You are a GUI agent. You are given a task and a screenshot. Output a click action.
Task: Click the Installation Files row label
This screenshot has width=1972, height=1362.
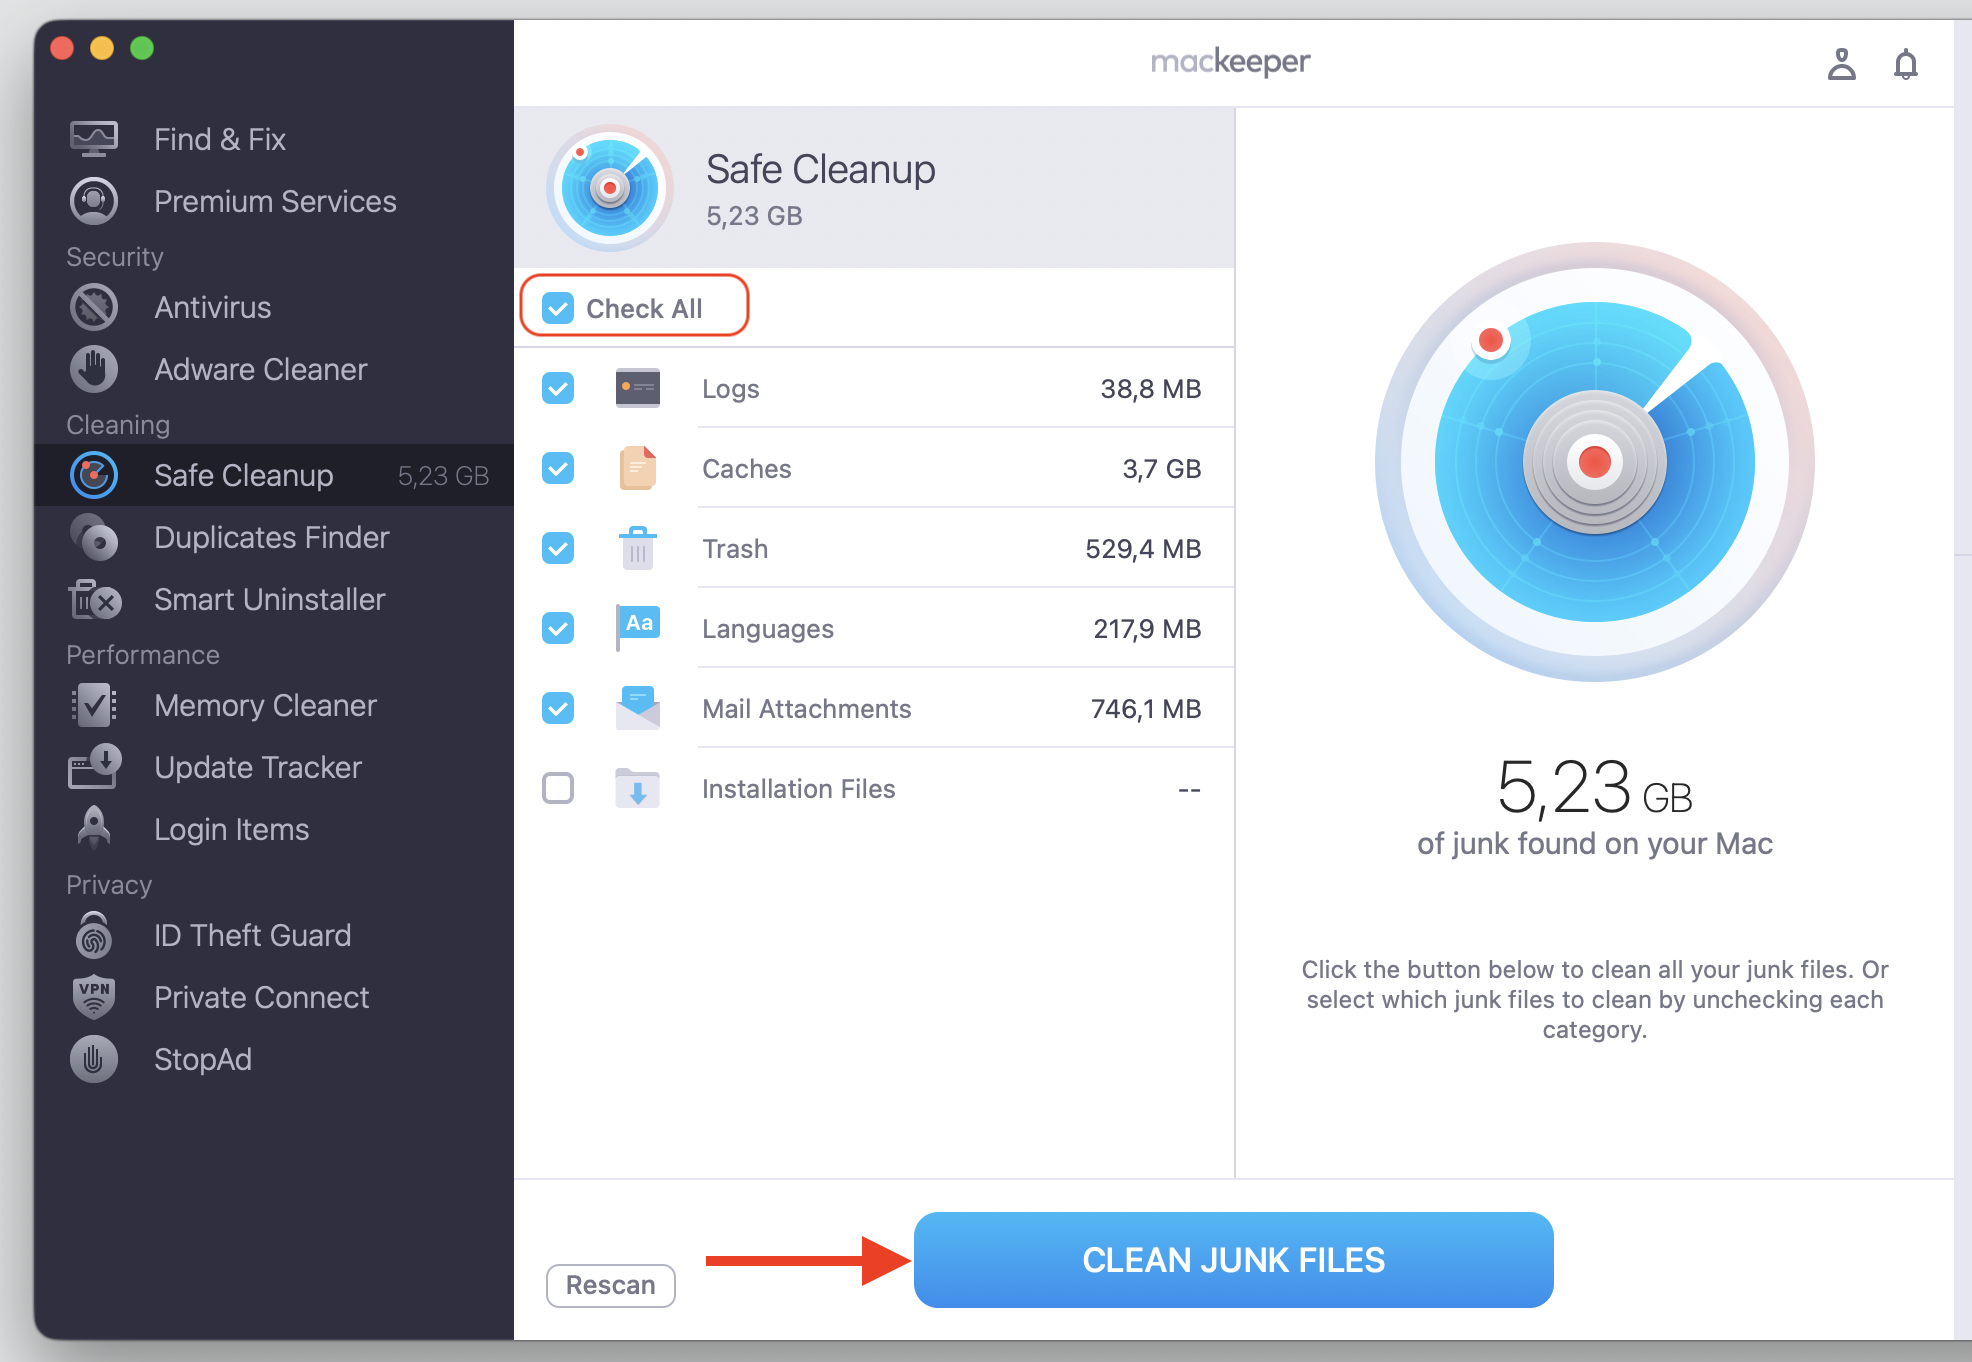tap(799, 788)
